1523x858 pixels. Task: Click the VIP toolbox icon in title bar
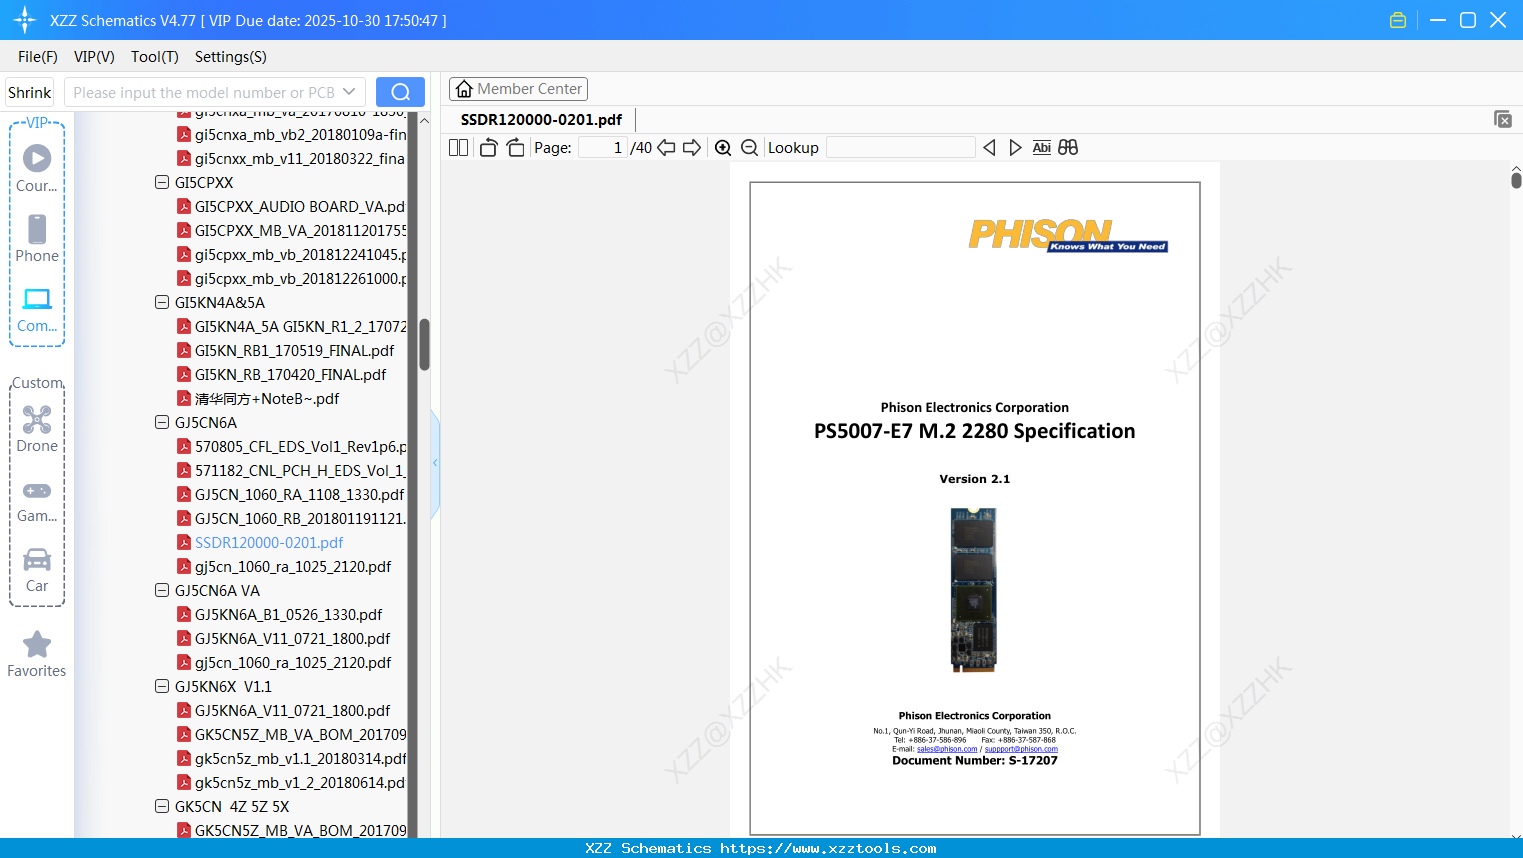[1398, 20]
